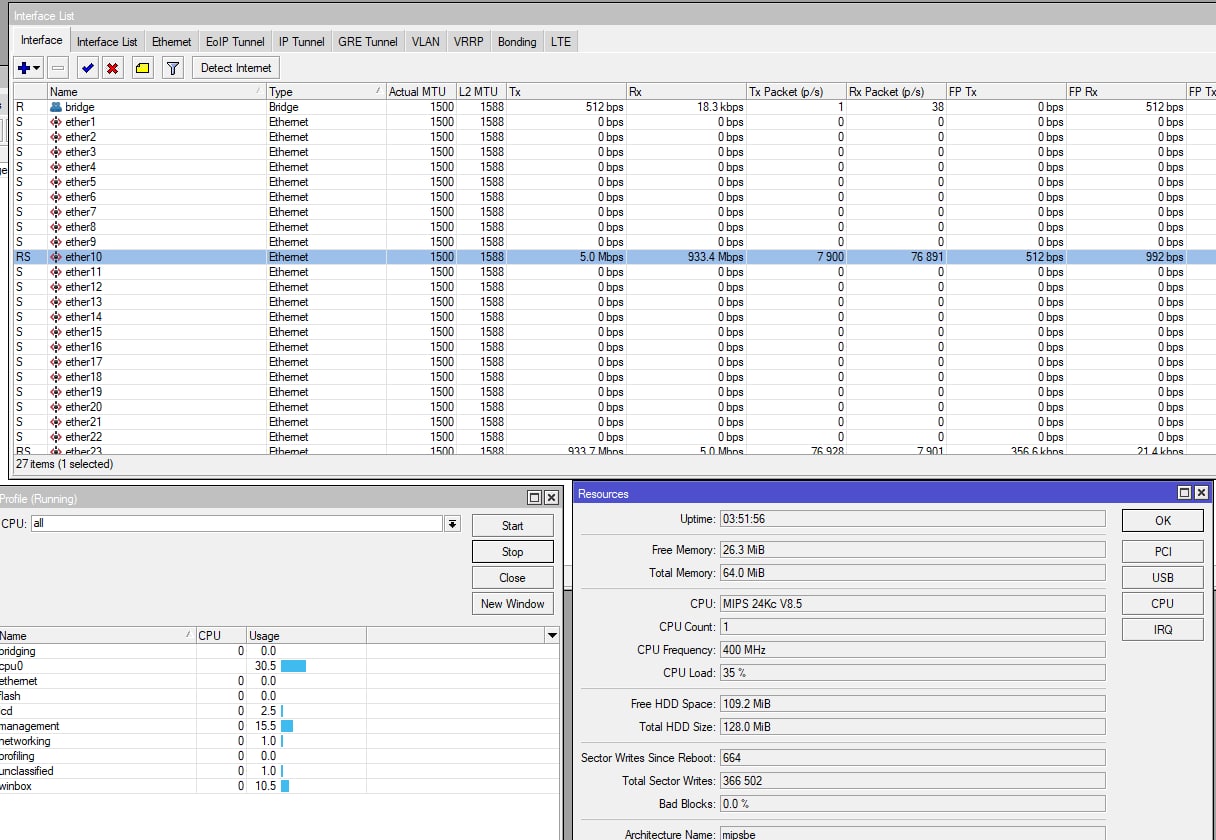This screenshot has height=840, width=1216.
Task: Click the Usage column header in Profile
Action: point(306,636)
